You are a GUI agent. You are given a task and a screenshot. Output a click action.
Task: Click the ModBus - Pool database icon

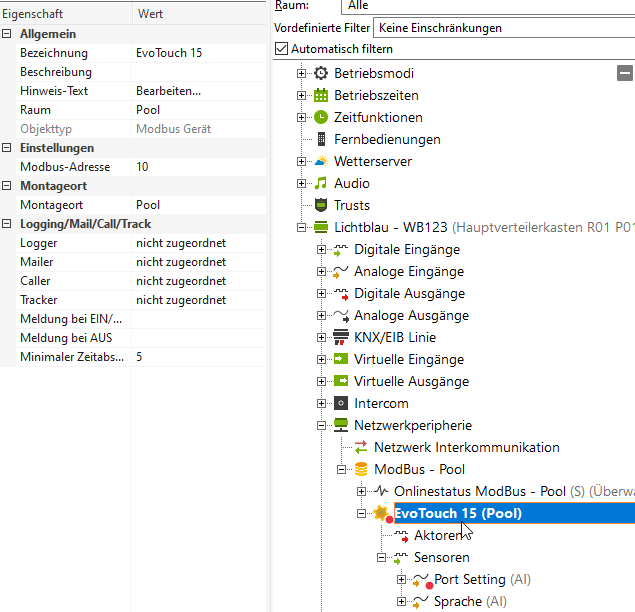pyautogui.click(x=361, y=469)
